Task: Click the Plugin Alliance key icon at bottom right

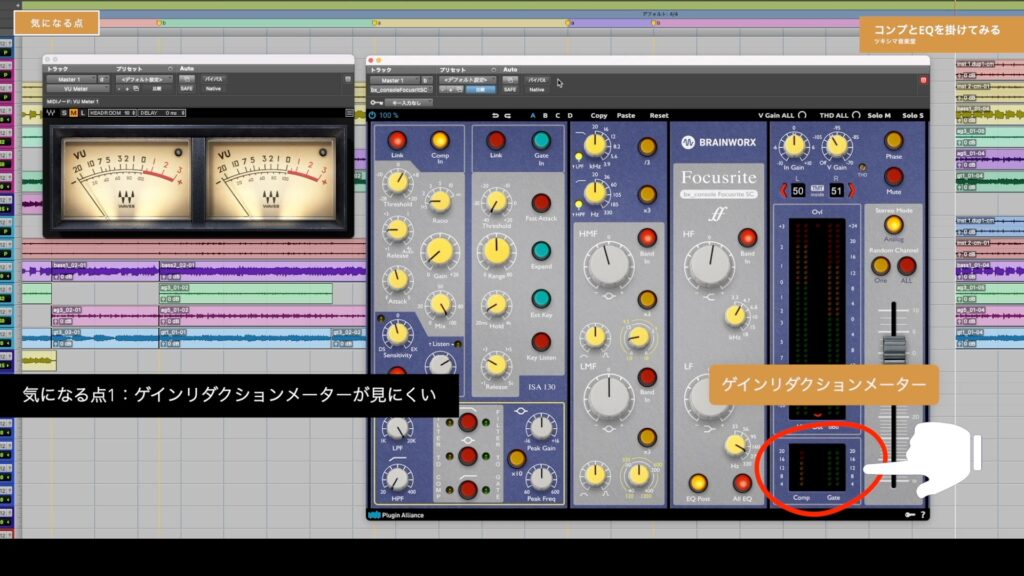Action: tap(910, 515)
